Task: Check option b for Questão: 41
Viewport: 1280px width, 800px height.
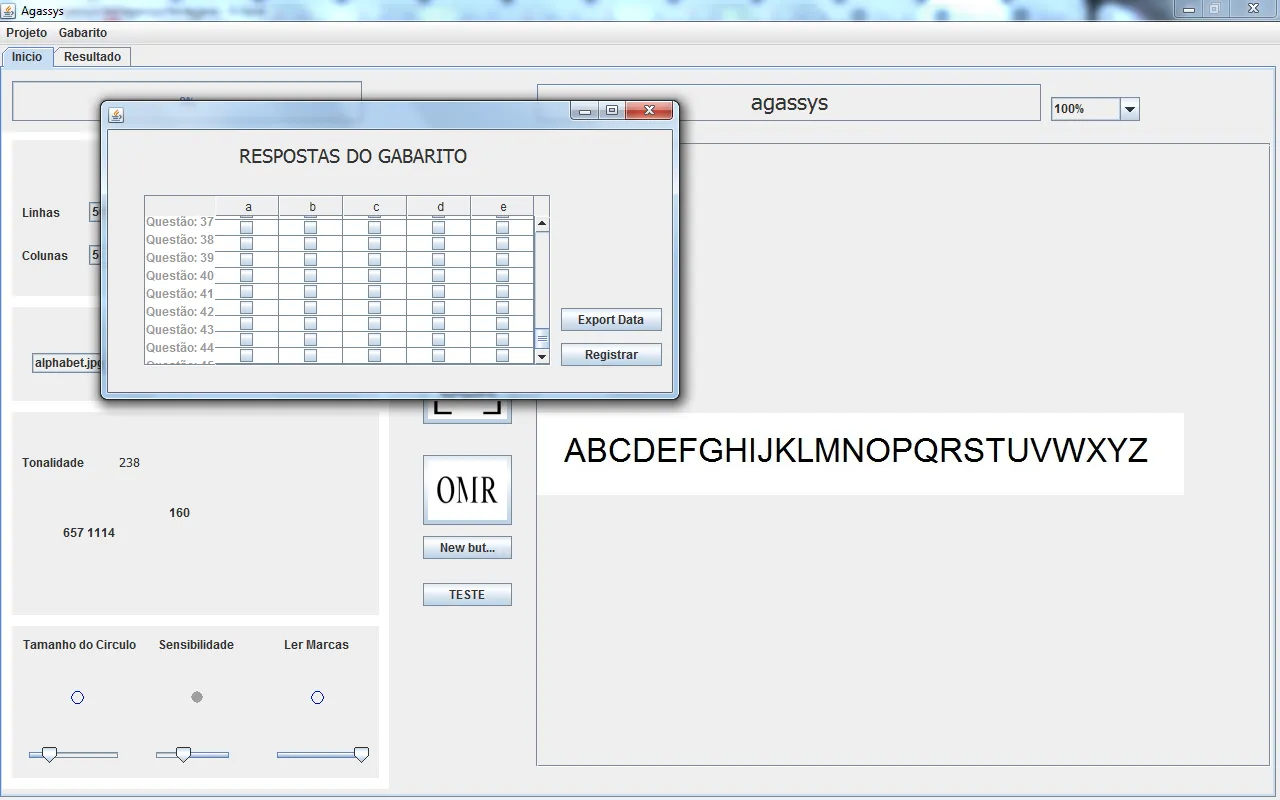Action: (x=311, y=292)
